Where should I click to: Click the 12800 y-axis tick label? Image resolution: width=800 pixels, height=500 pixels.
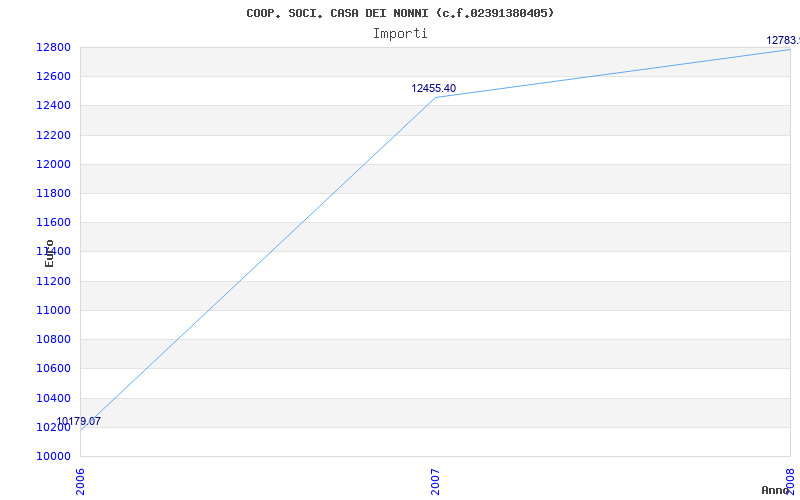[x=53, y=47]
